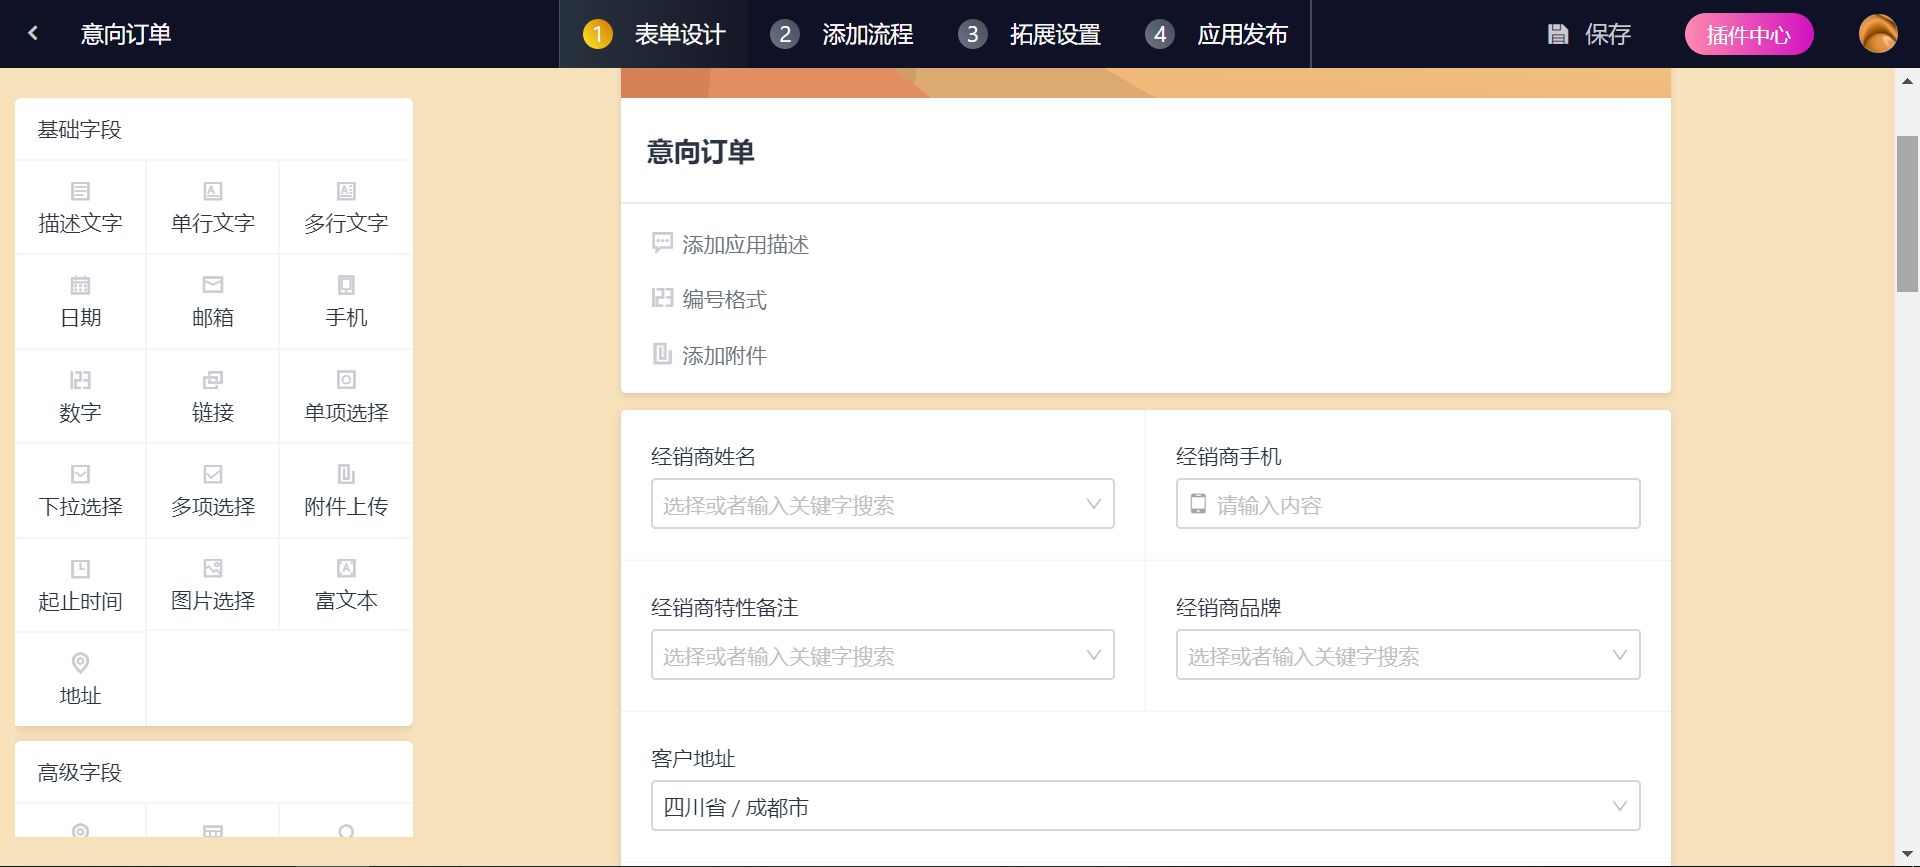Add the 单项选择 single choice field

pos(346,397)
